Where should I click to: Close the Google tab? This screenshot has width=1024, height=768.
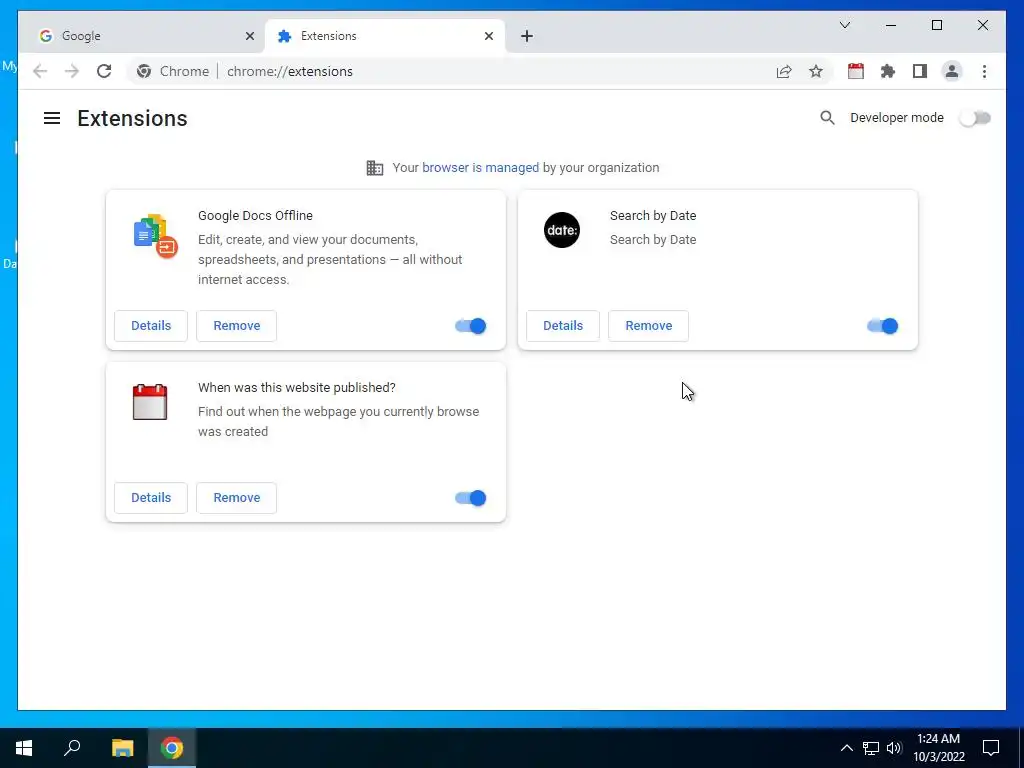[249, 37]
